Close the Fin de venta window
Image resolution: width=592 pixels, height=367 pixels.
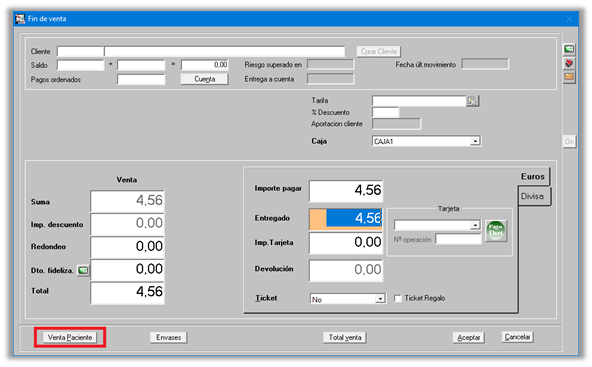(569, 19)
